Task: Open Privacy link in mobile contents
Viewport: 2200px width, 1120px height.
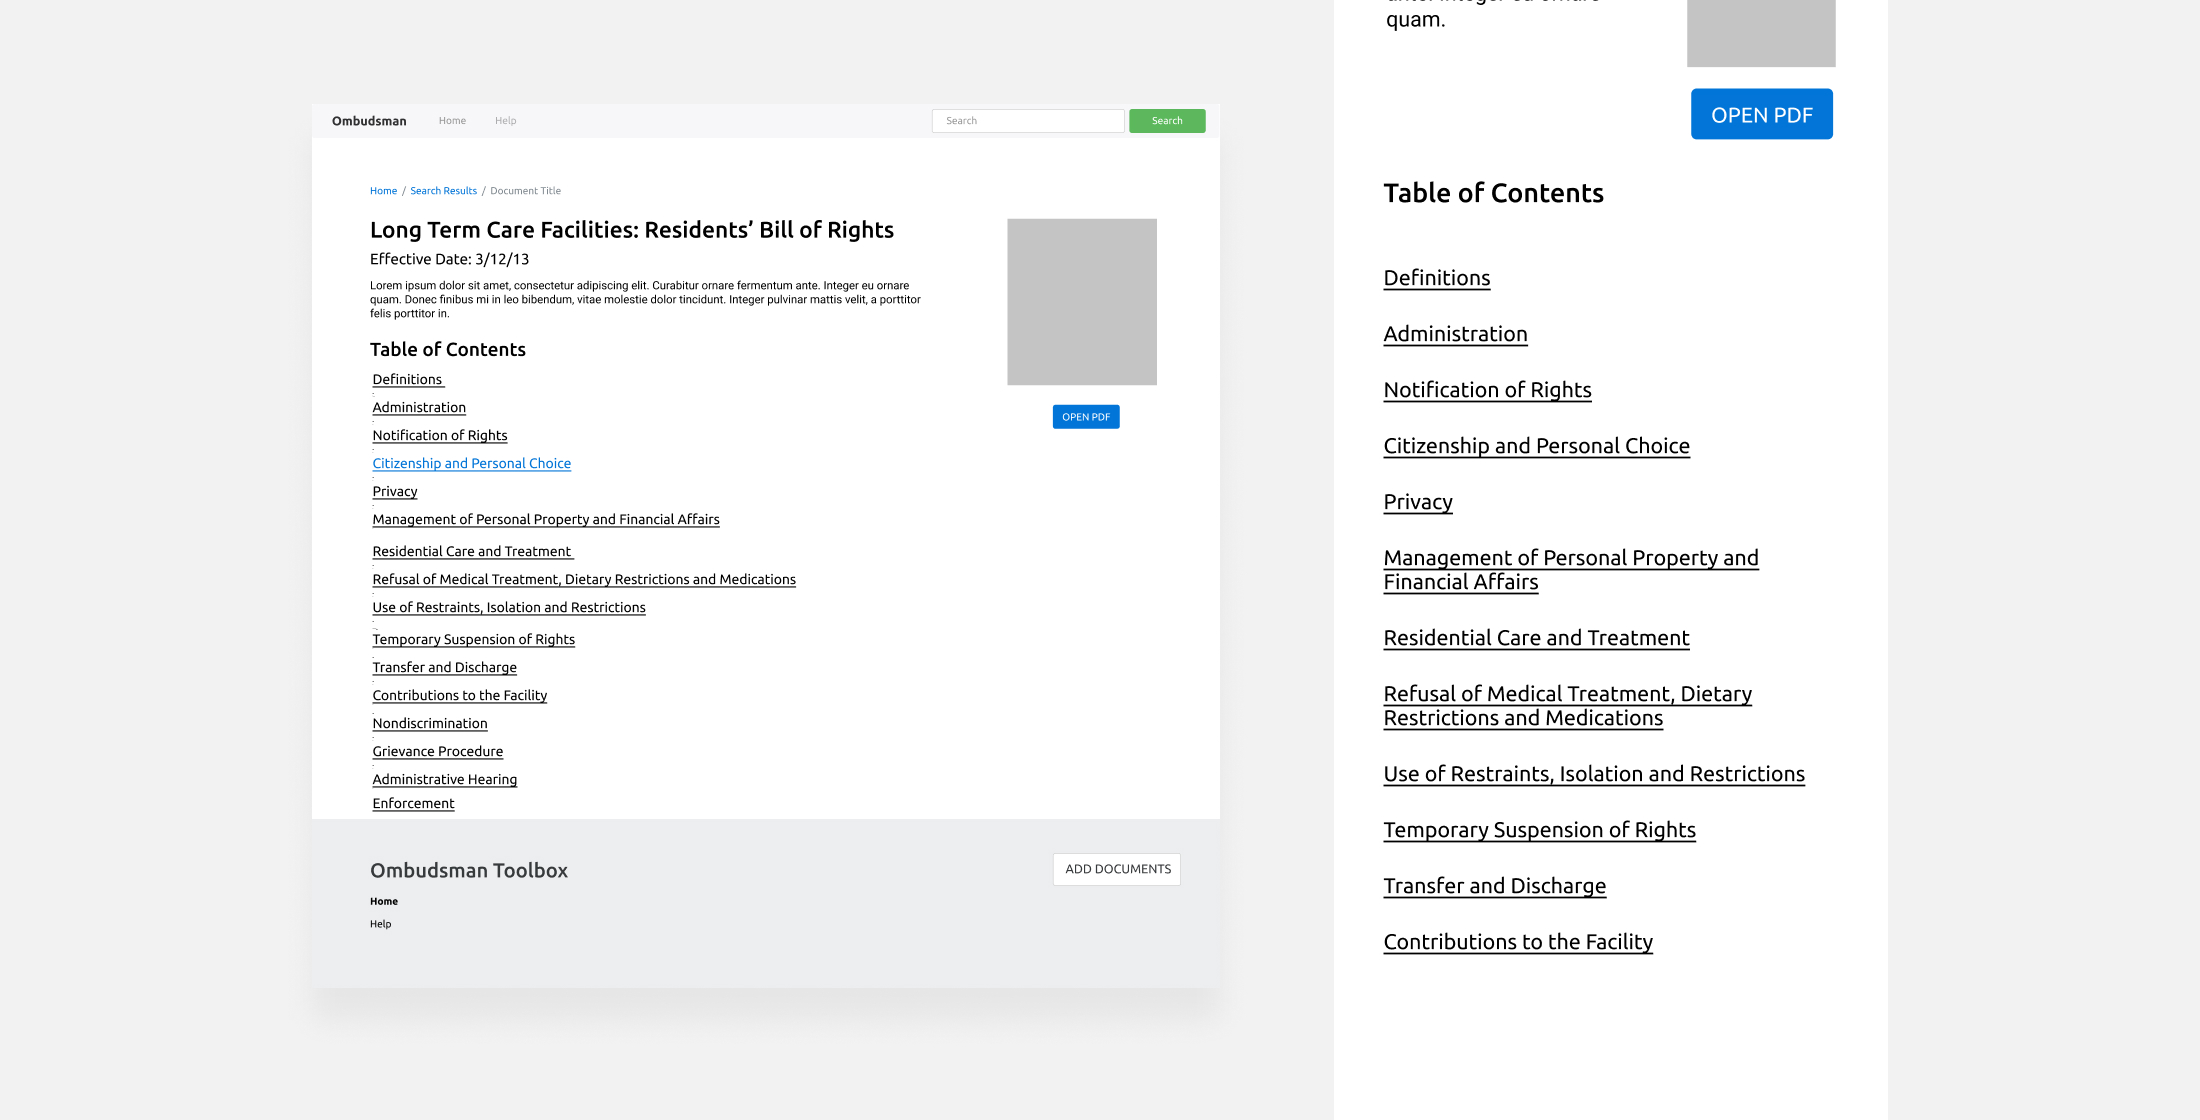Action: (x=1417, y=502)
